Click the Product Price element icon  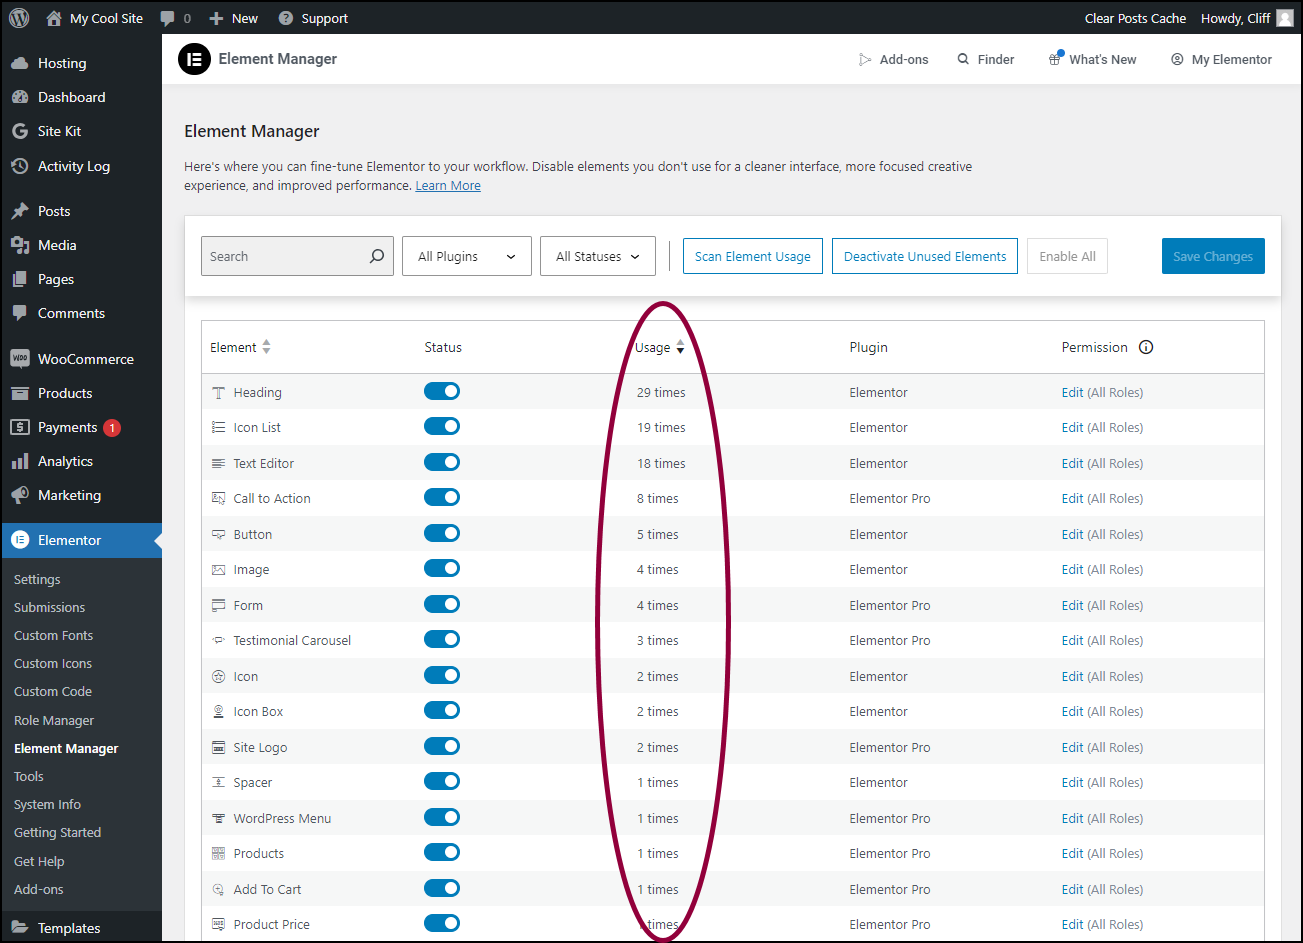coord(218,924)
